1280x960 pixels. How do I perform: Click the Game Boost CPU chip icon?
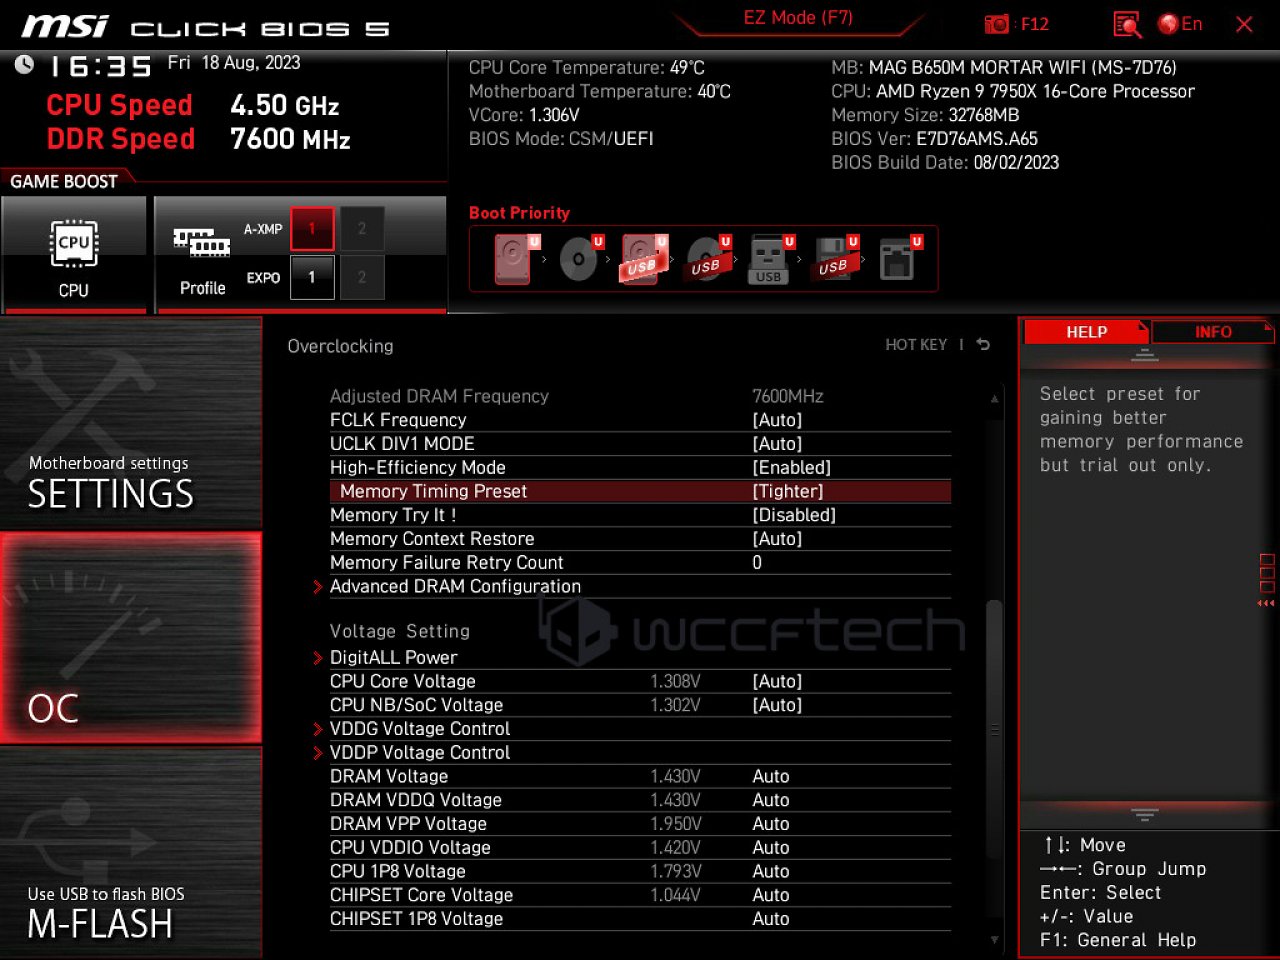tap(74, 243)
